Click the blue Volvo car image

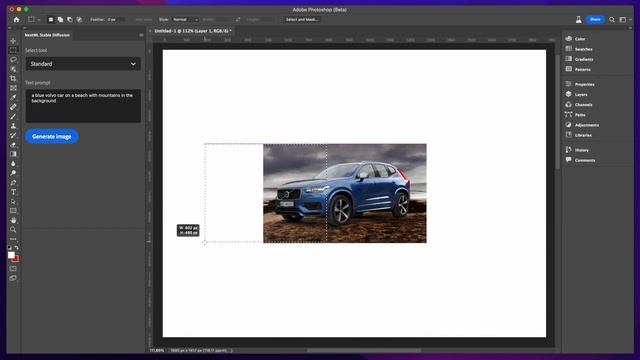[x=345, y=193]
